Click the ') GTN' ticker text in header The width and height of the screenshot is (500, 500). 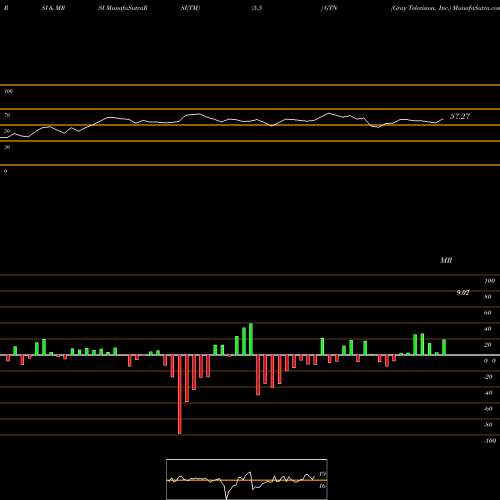[x=329, y=8]
